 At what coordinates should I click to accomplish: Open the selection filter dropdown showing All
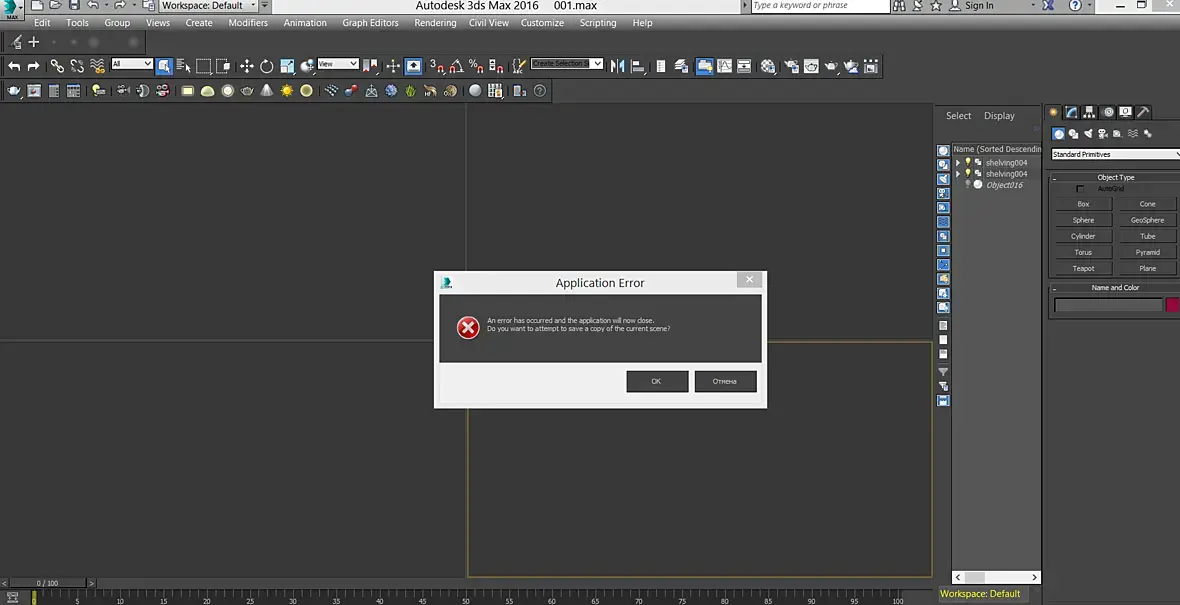[x=132, y=64]
